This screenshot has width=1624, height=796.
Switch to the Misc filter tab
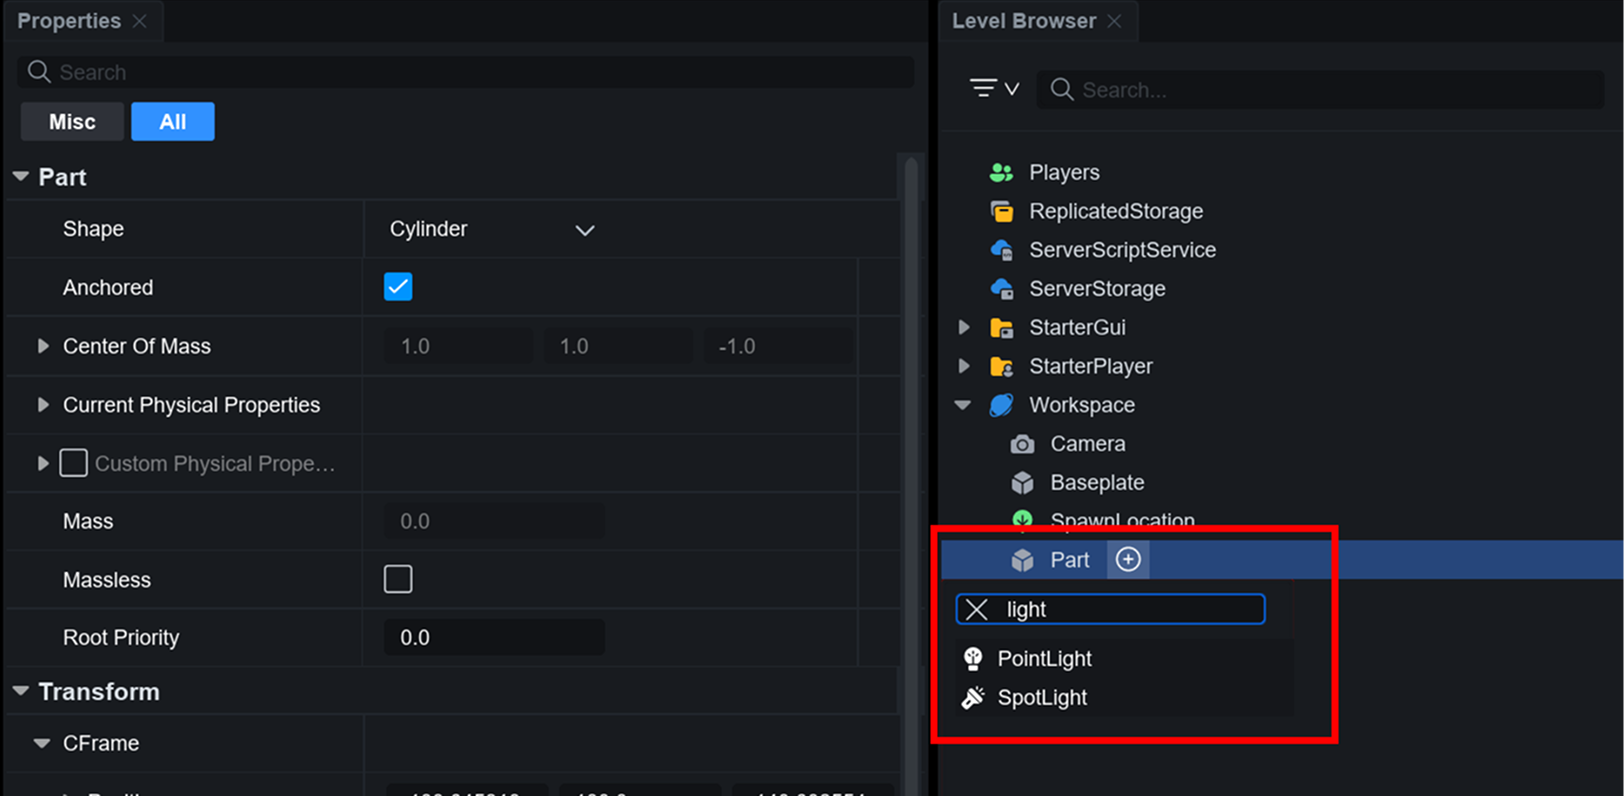(72, 122)
